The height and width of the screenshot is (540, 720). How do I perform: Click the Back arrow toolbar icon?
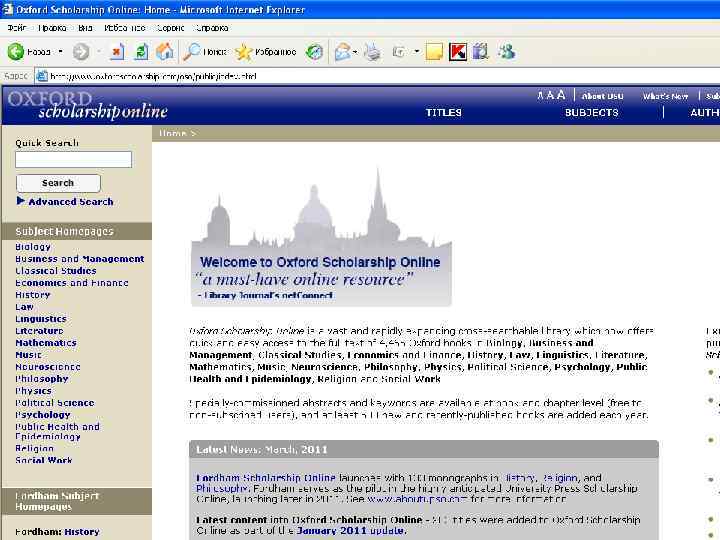pyautogui.click(x=16, y=51)
